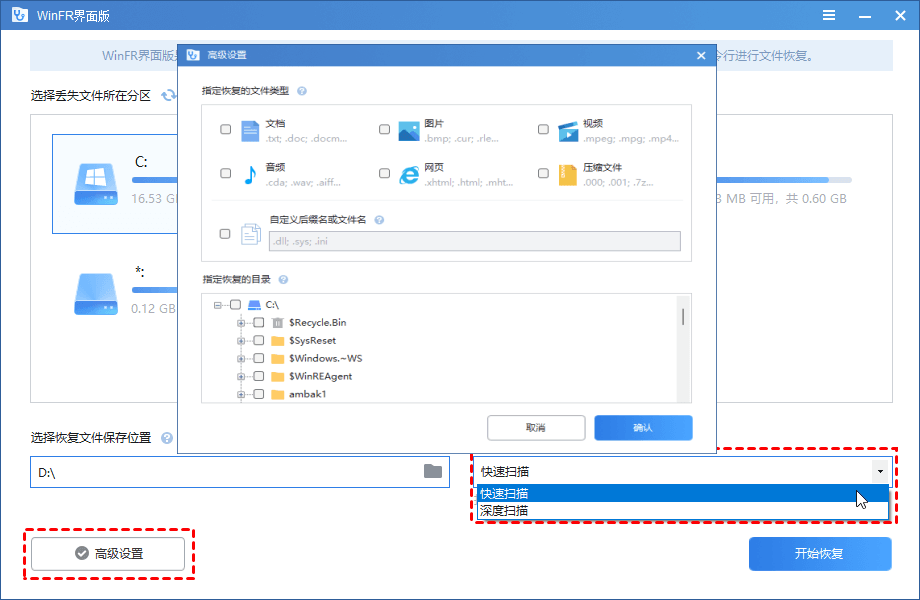Click help icon beside 选择恢复文件保存位置
The width and height of the screenshot is (920, 600).
[167, 438]
